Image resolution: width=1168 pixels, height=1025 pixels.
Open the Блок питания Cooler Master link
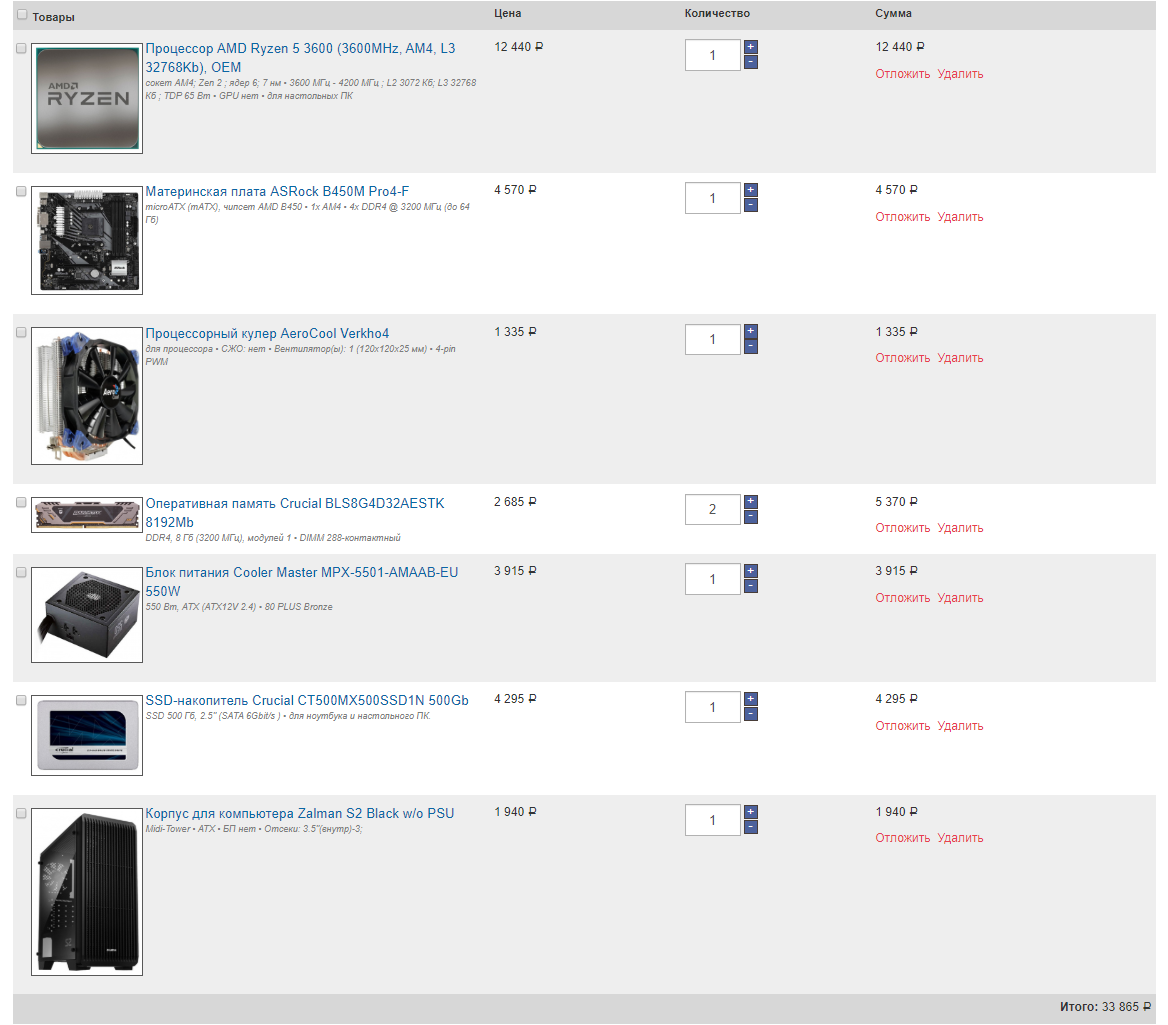point(302,582)
